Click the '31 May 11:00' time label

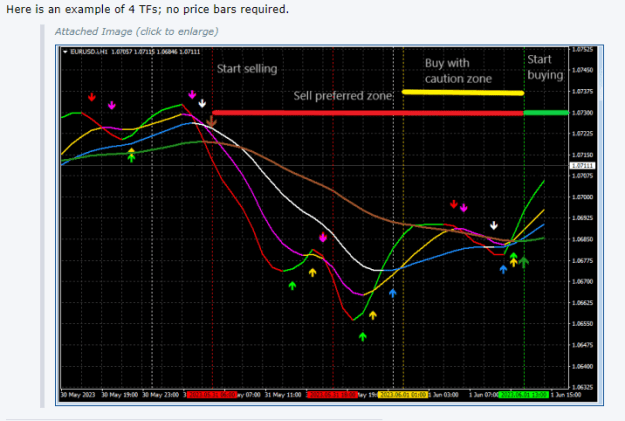click(283, 395)
